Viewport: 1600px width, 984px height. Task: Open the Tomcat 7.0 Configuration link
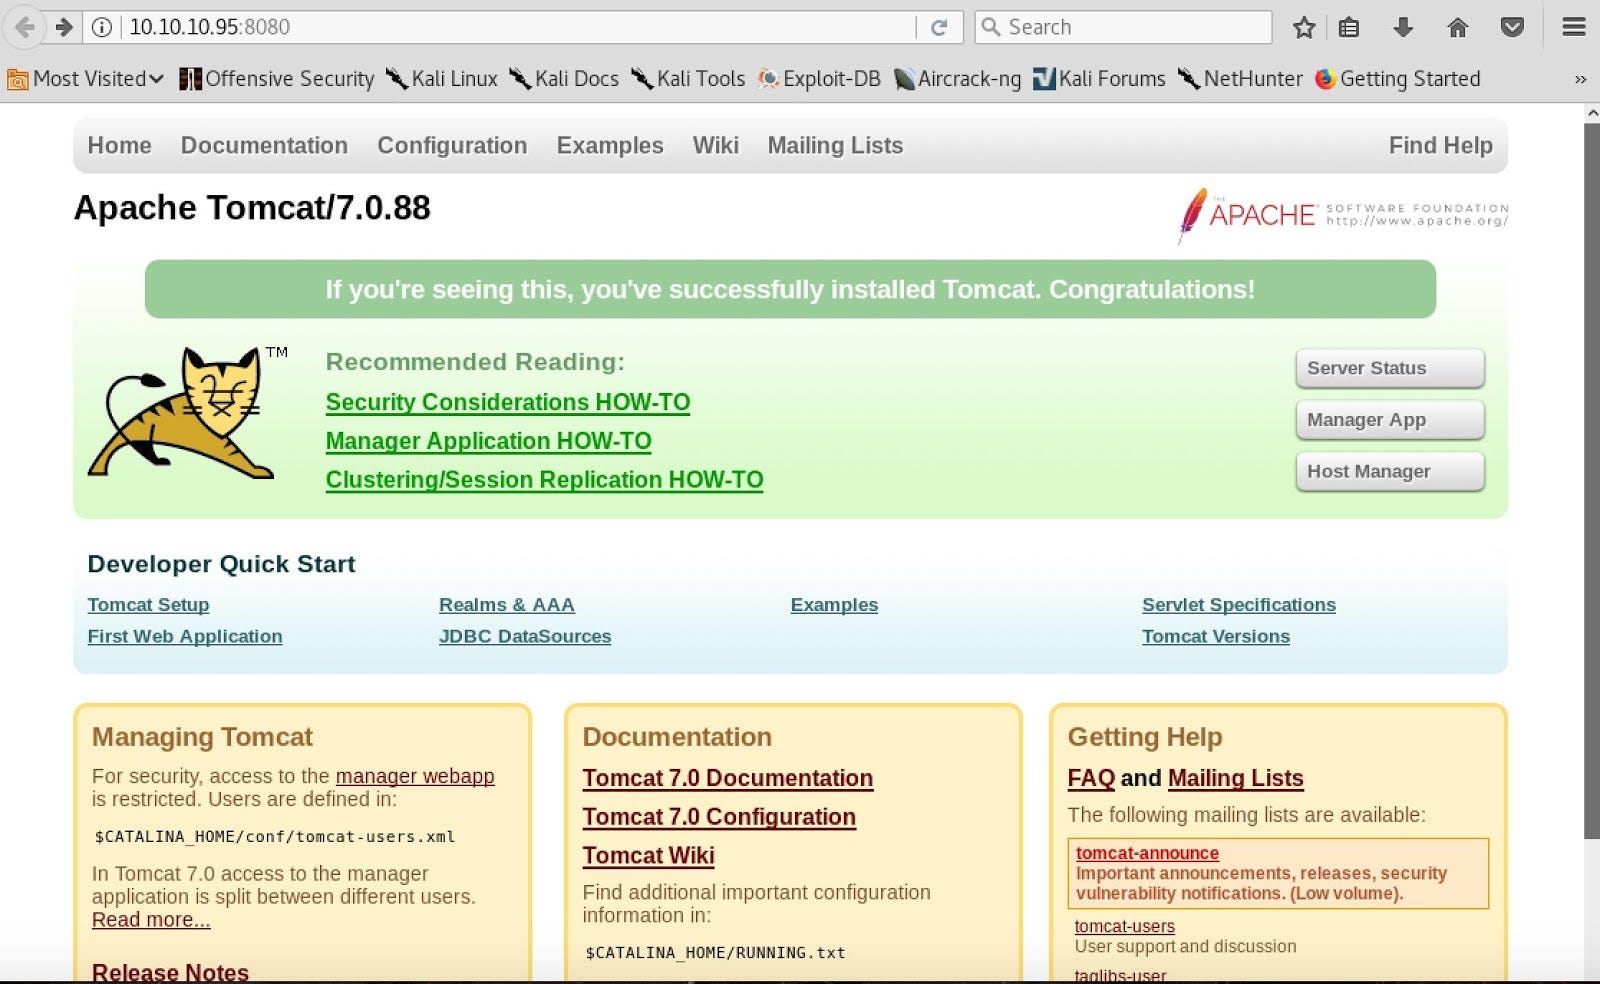coord(719,817)
